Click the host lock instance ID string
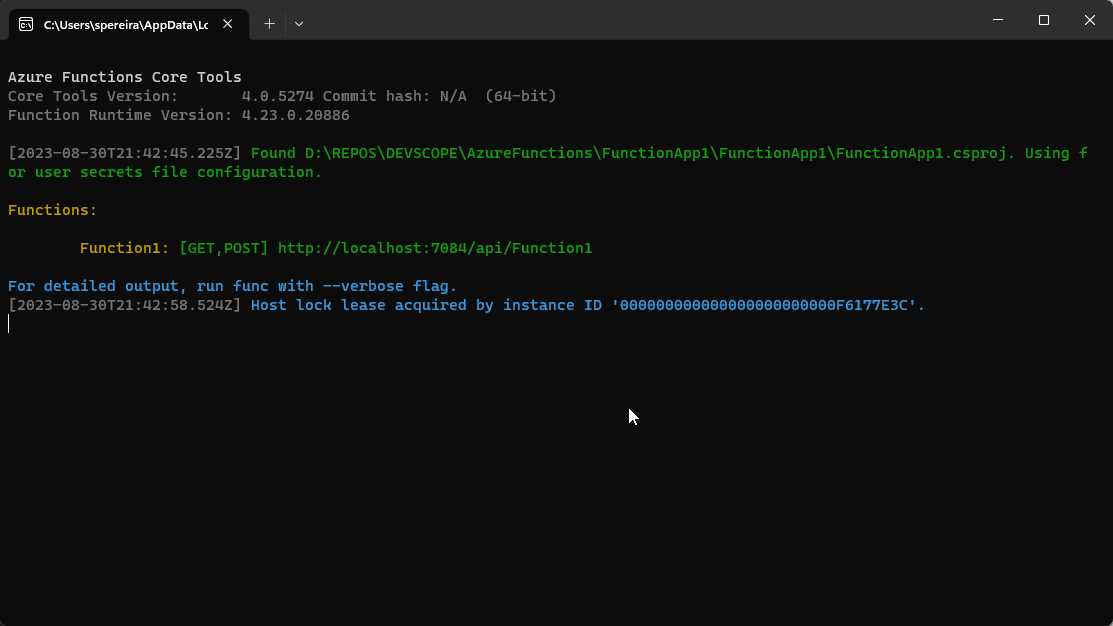The height and width of the screenshot is (626, 1113). [x=768, y=305]
